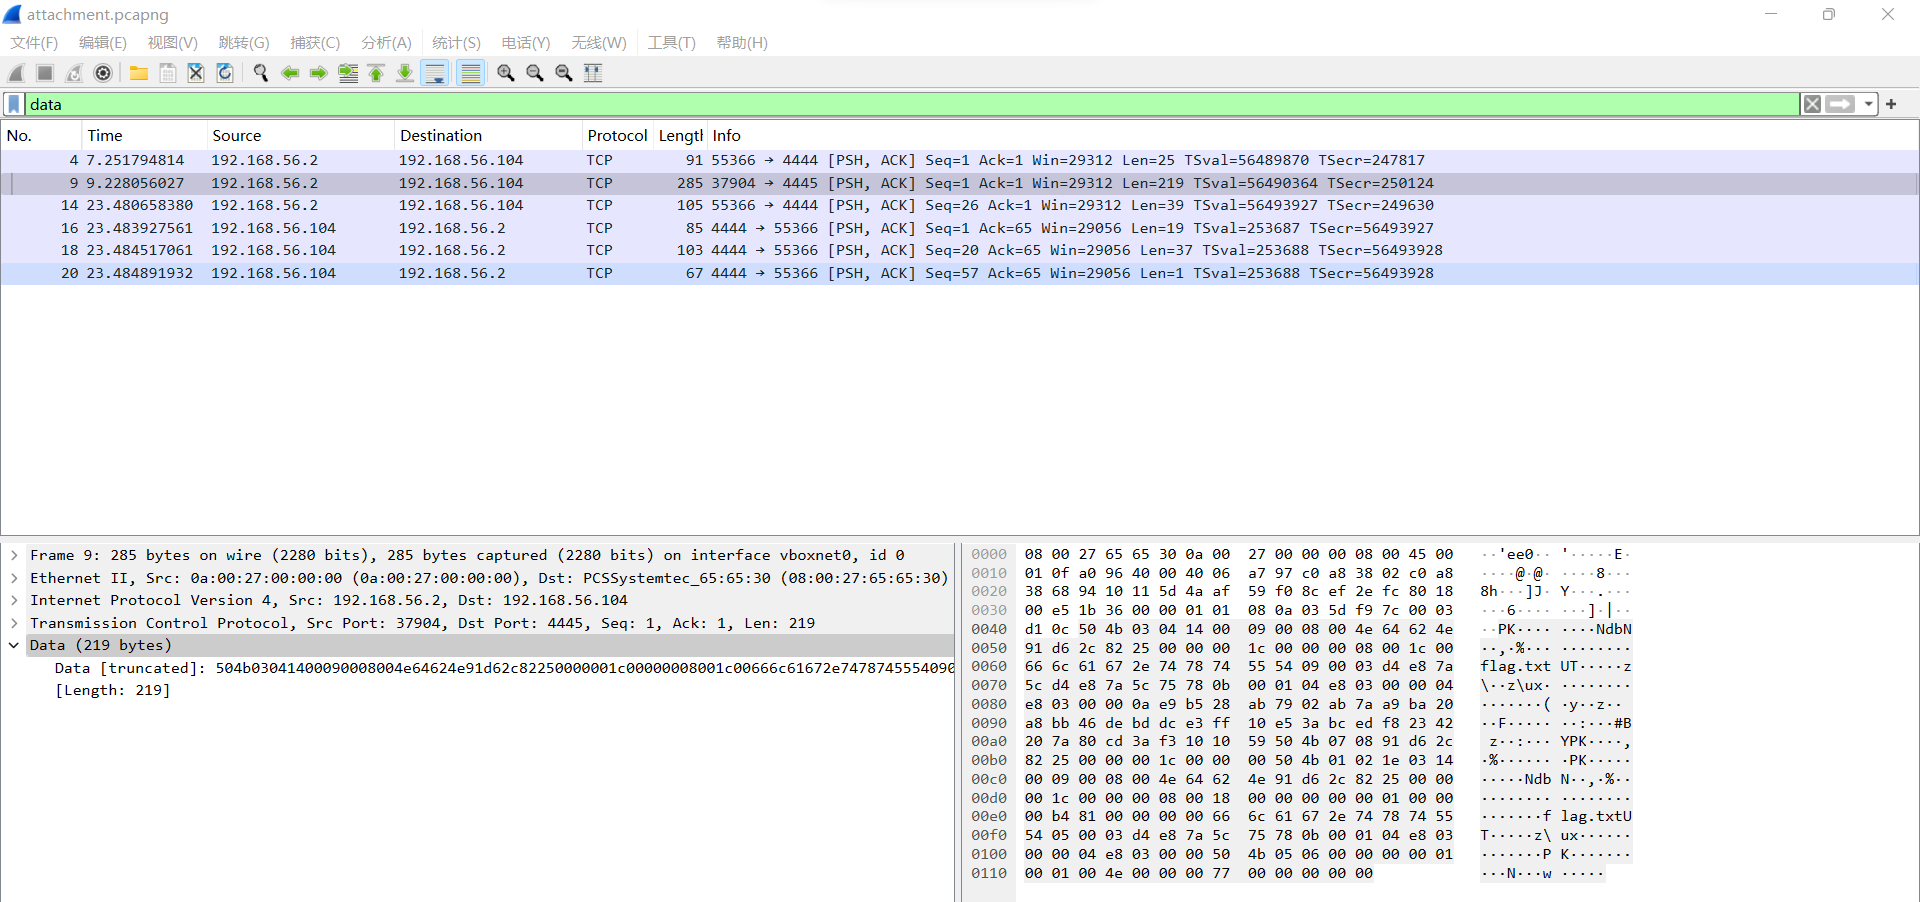Screen dimensions: 1920x902
Task: Open the 无线(W) menu
Action: tap(599, 42)
